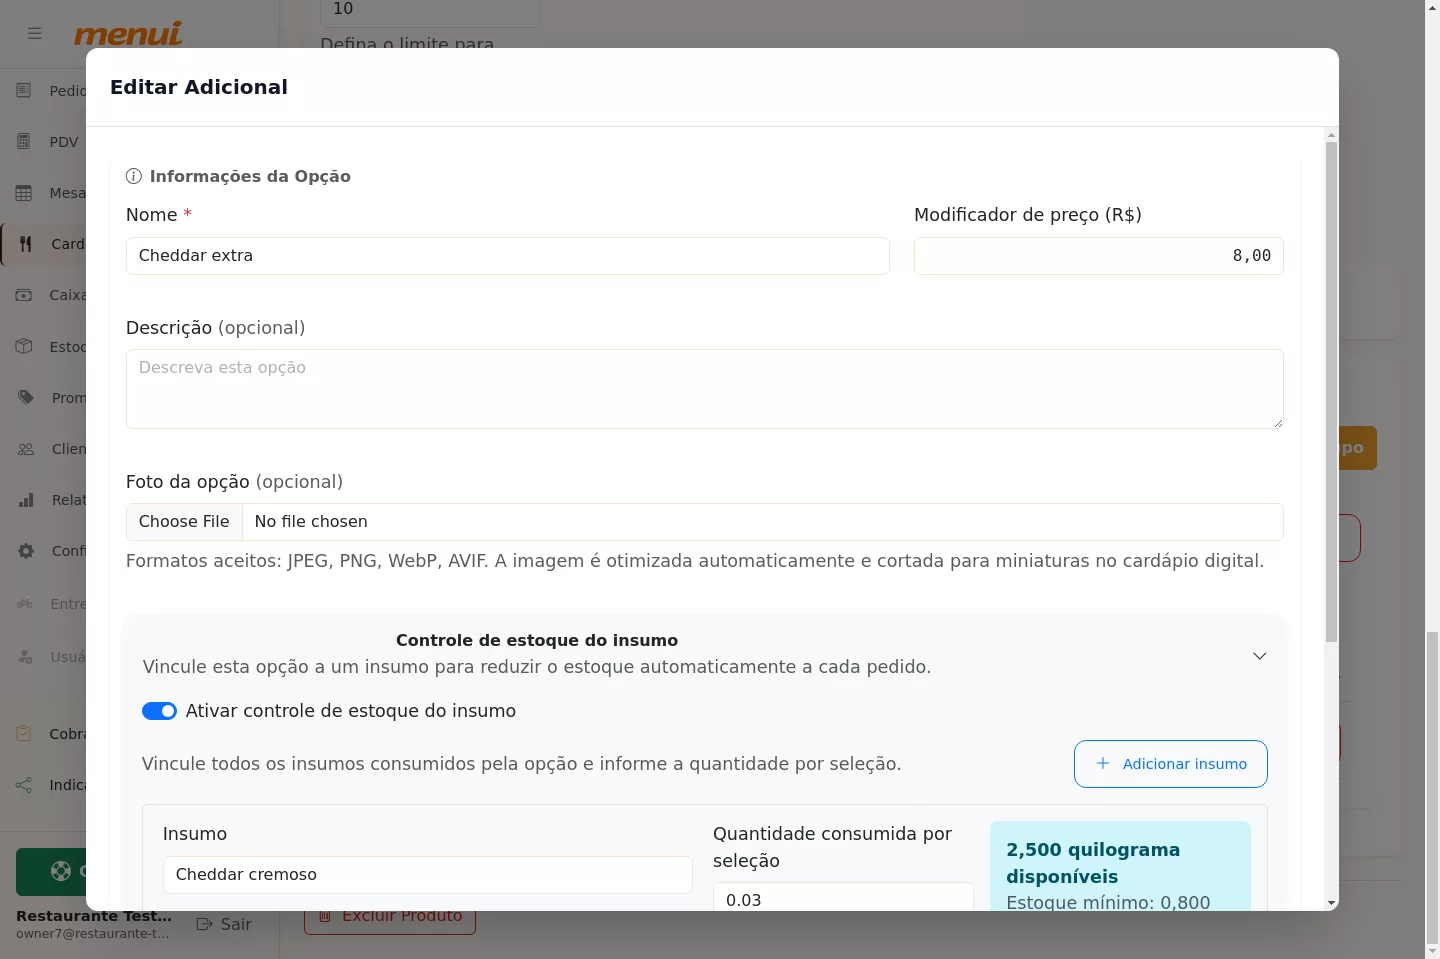Screen dimensions: 1440x959
Task: Click the Quantidade consumida field 0.03
Action: [843, 897]
